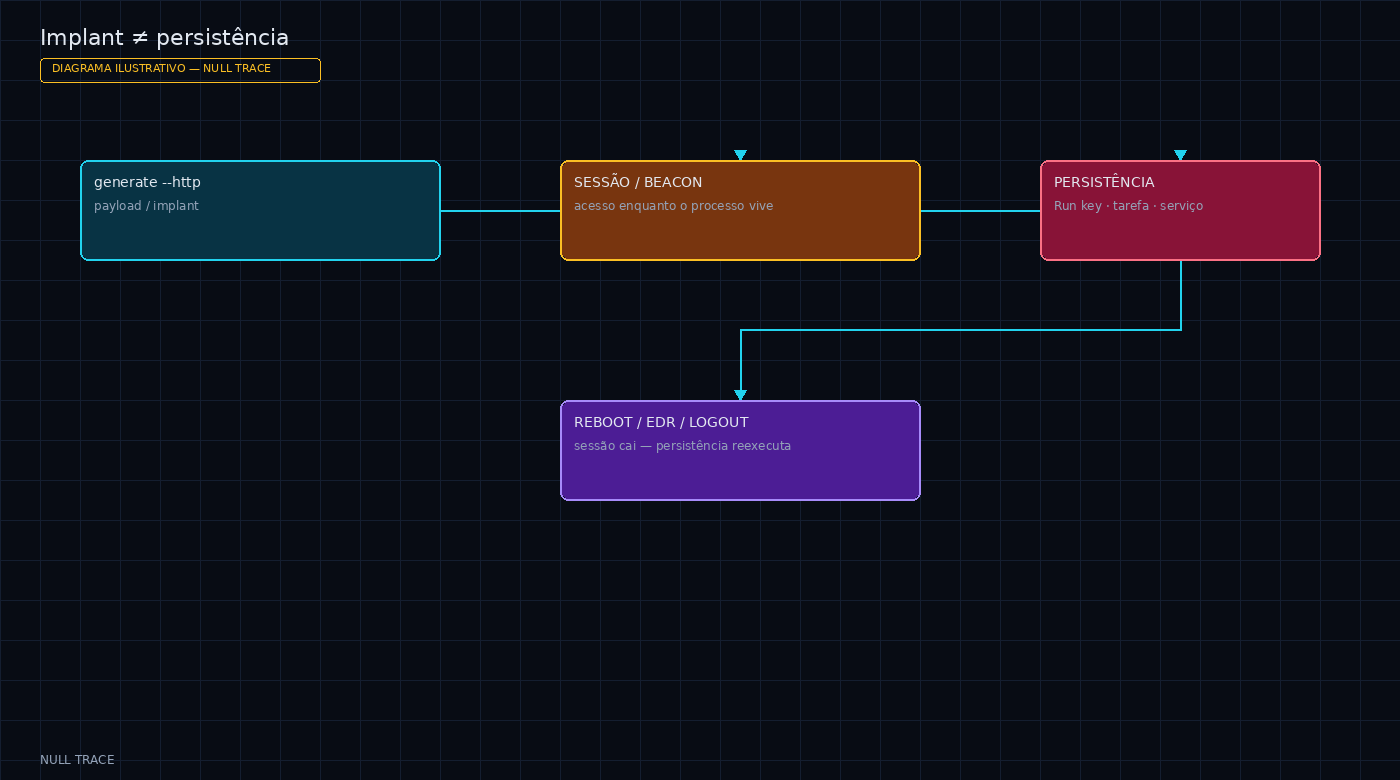
Task: Select the "DIAGRAMA ILUSTRATIVO — NULL TRACE" badge
Action: pyautogui.click(x=180, y=70)
